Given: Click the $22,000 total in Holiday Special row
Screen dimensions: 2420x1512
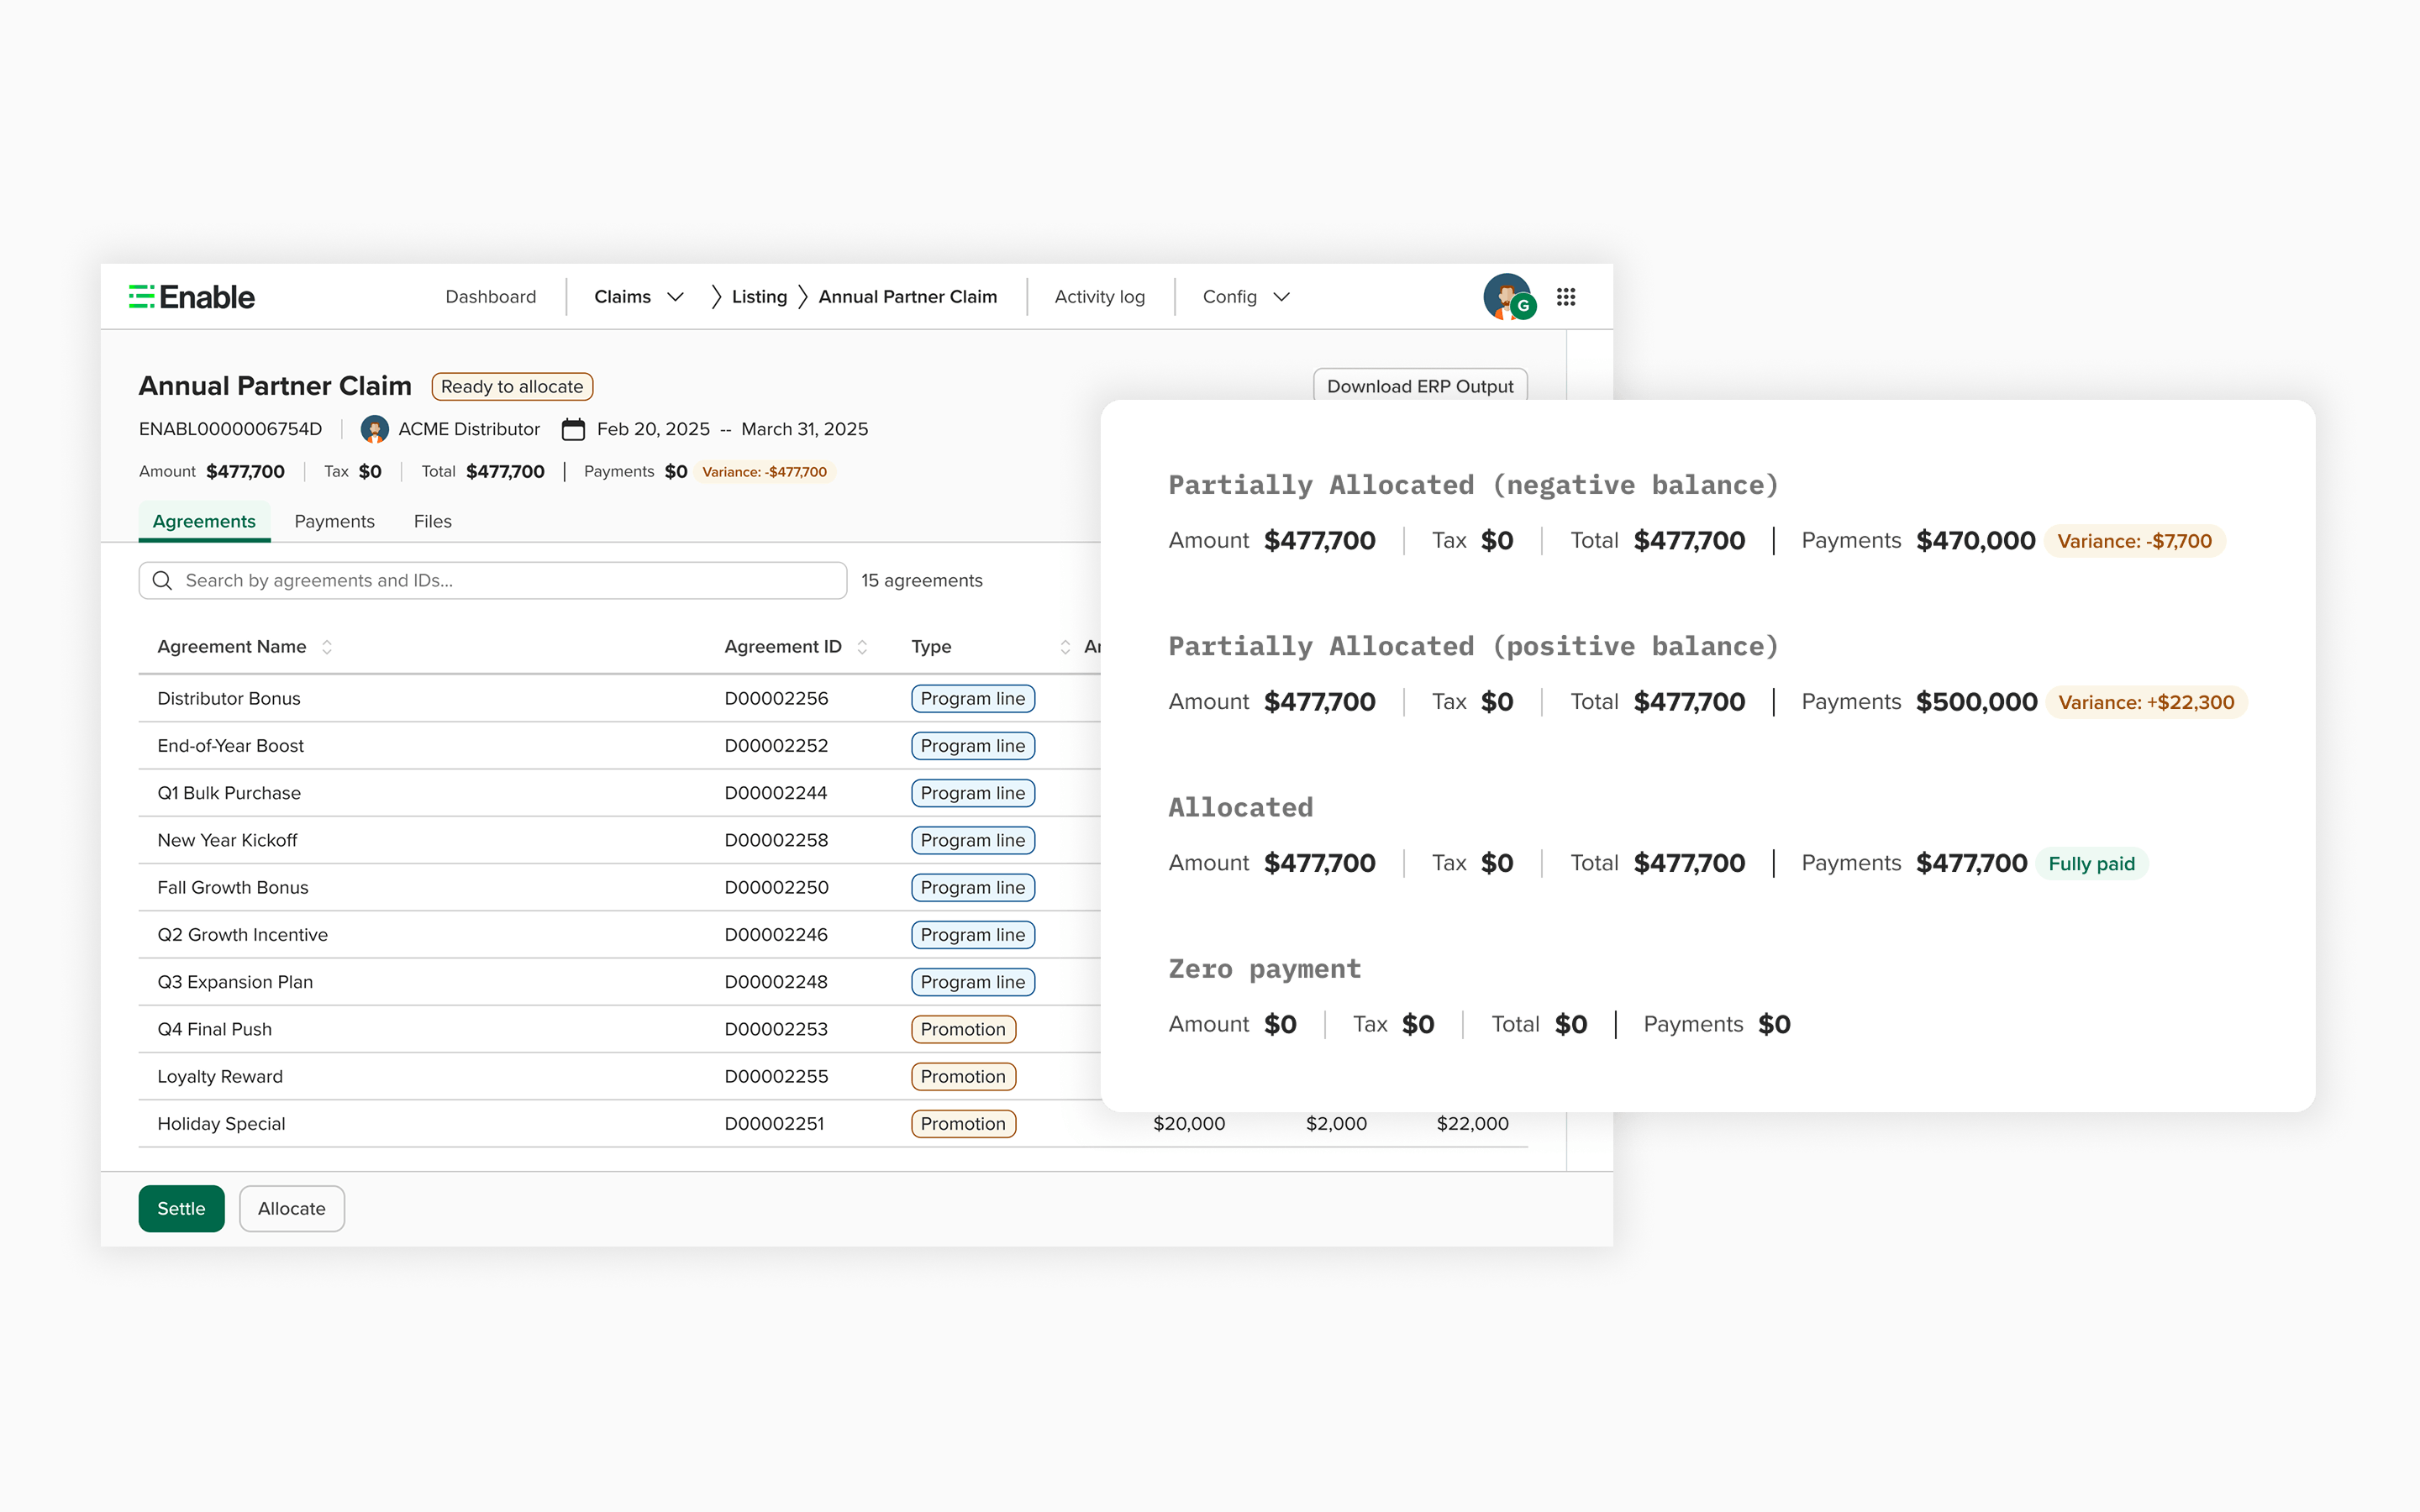Looking at the screenshot, I should (1472, 1124).
